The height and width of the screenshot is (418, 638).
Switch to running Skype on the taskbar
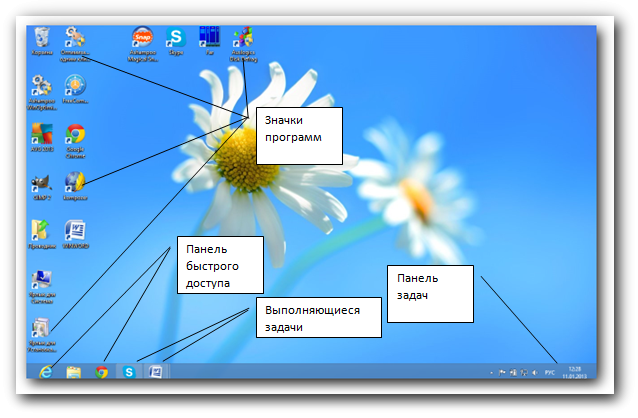(129, 372)
